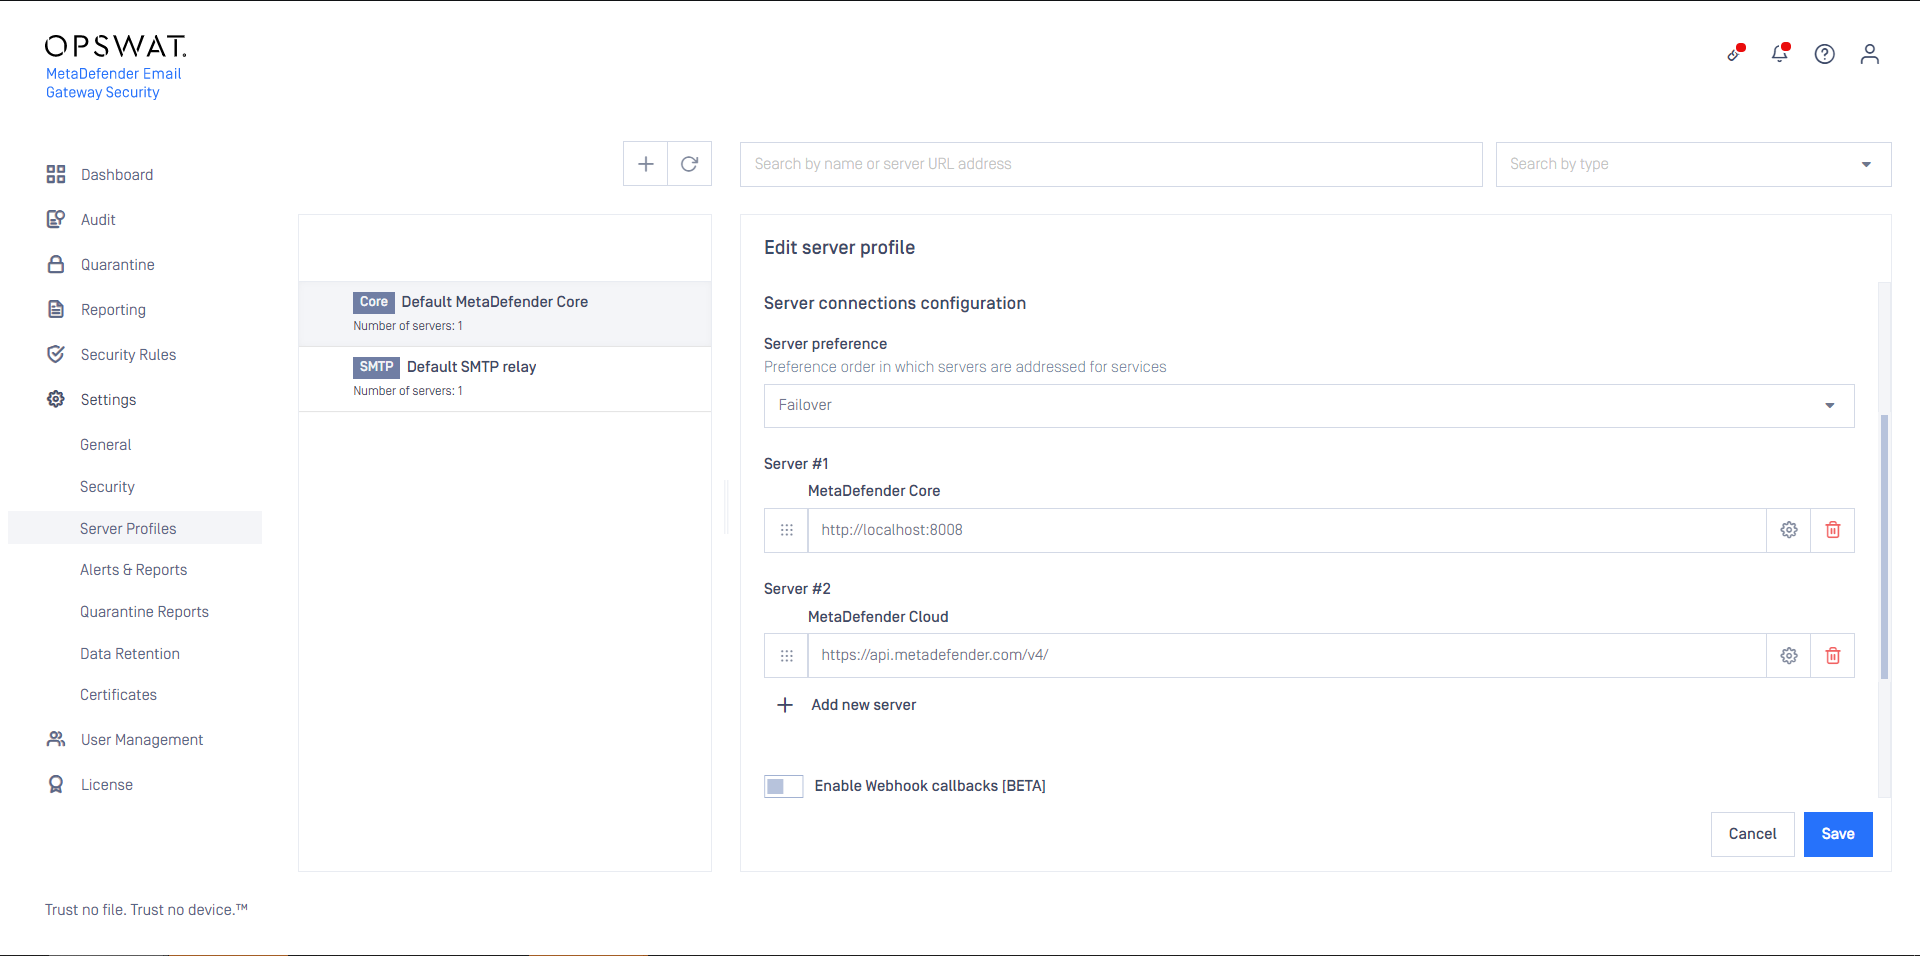This screenshot has height=956, width=1920.
Task: Click the SMTP badge label
Action: 376,367
